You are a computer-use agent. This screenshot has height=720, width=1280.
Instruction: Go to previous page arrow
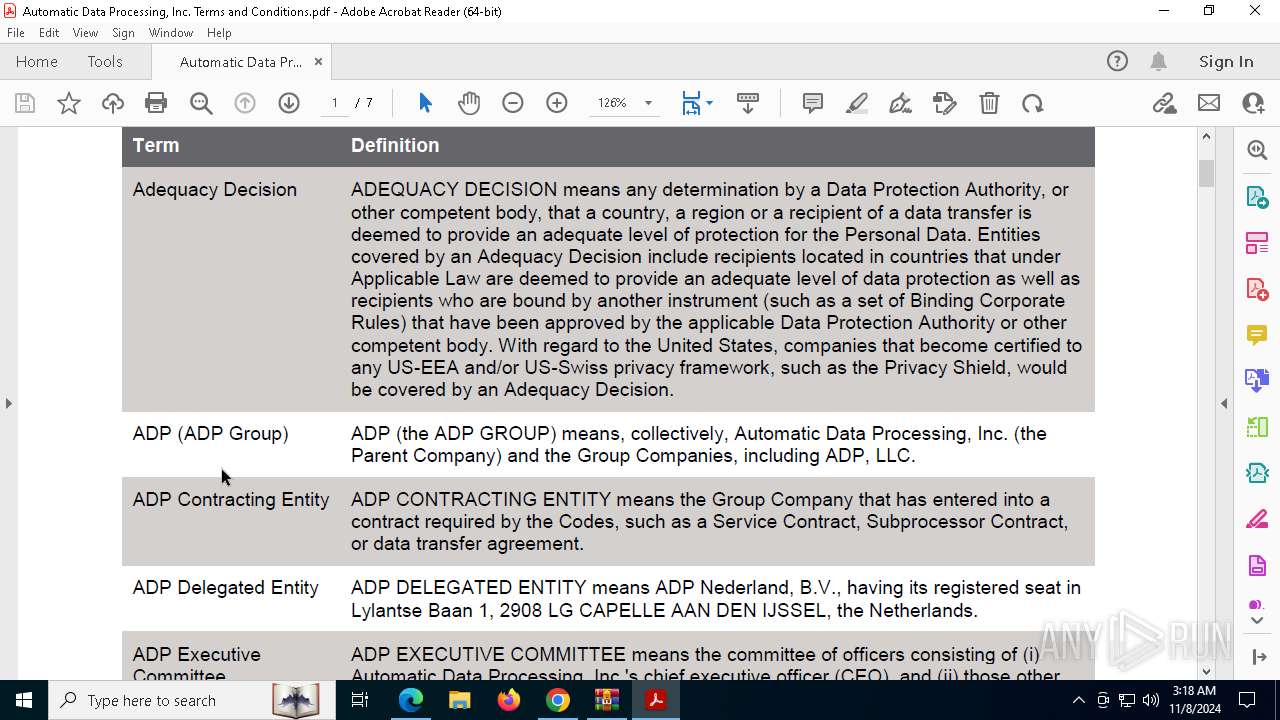[x=245, y=103]
